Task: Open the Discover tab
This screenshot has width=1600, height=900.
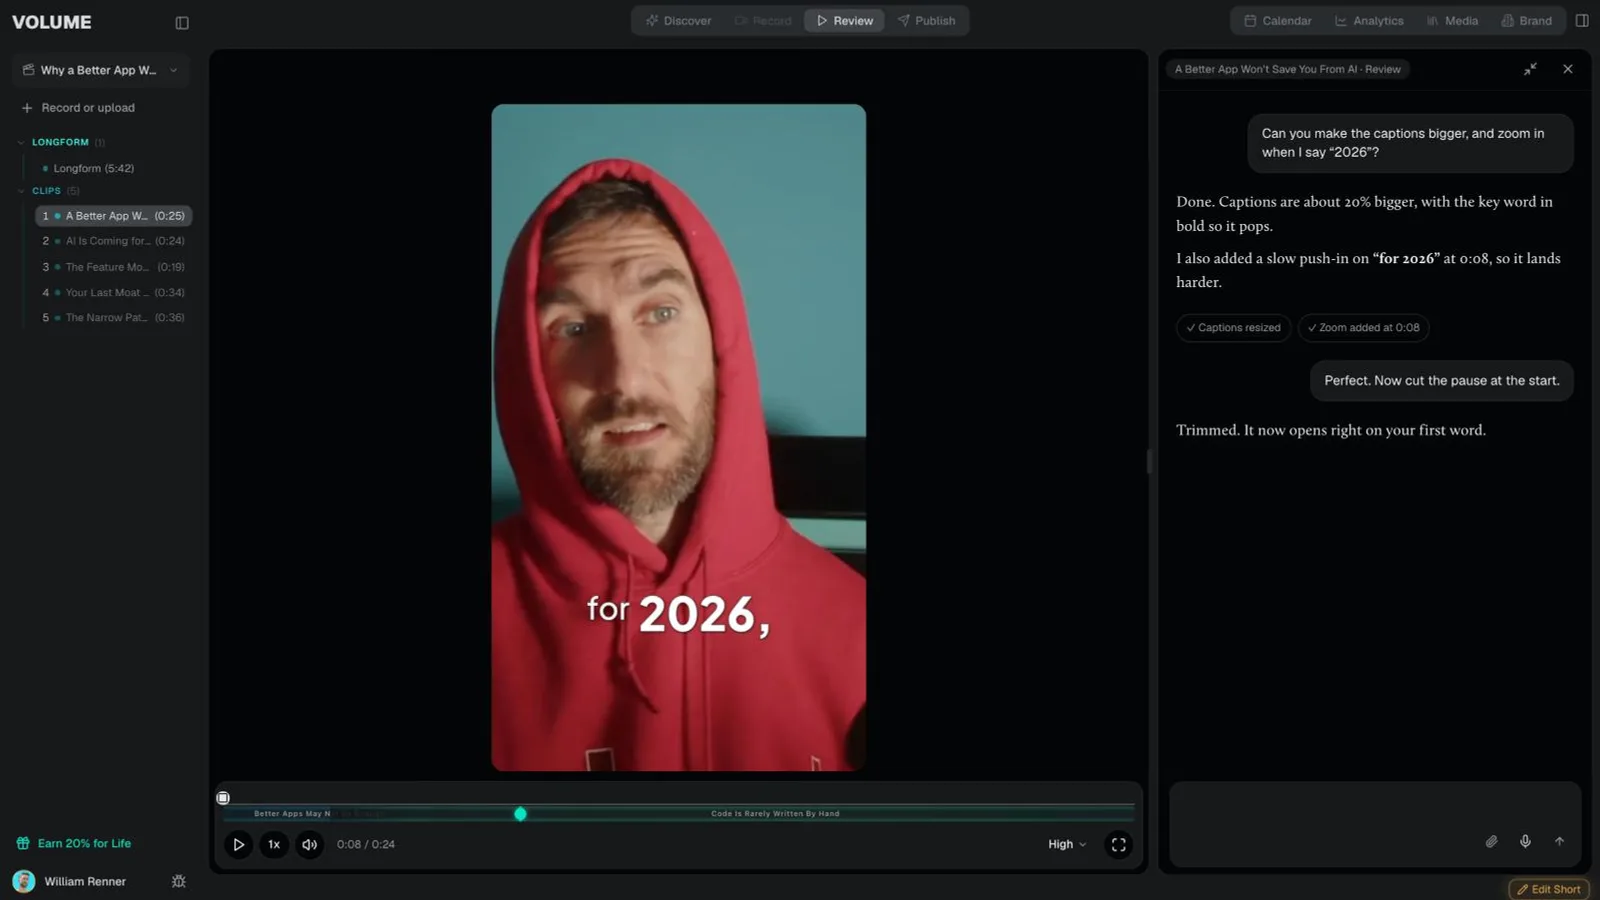Action: [679, 20]
